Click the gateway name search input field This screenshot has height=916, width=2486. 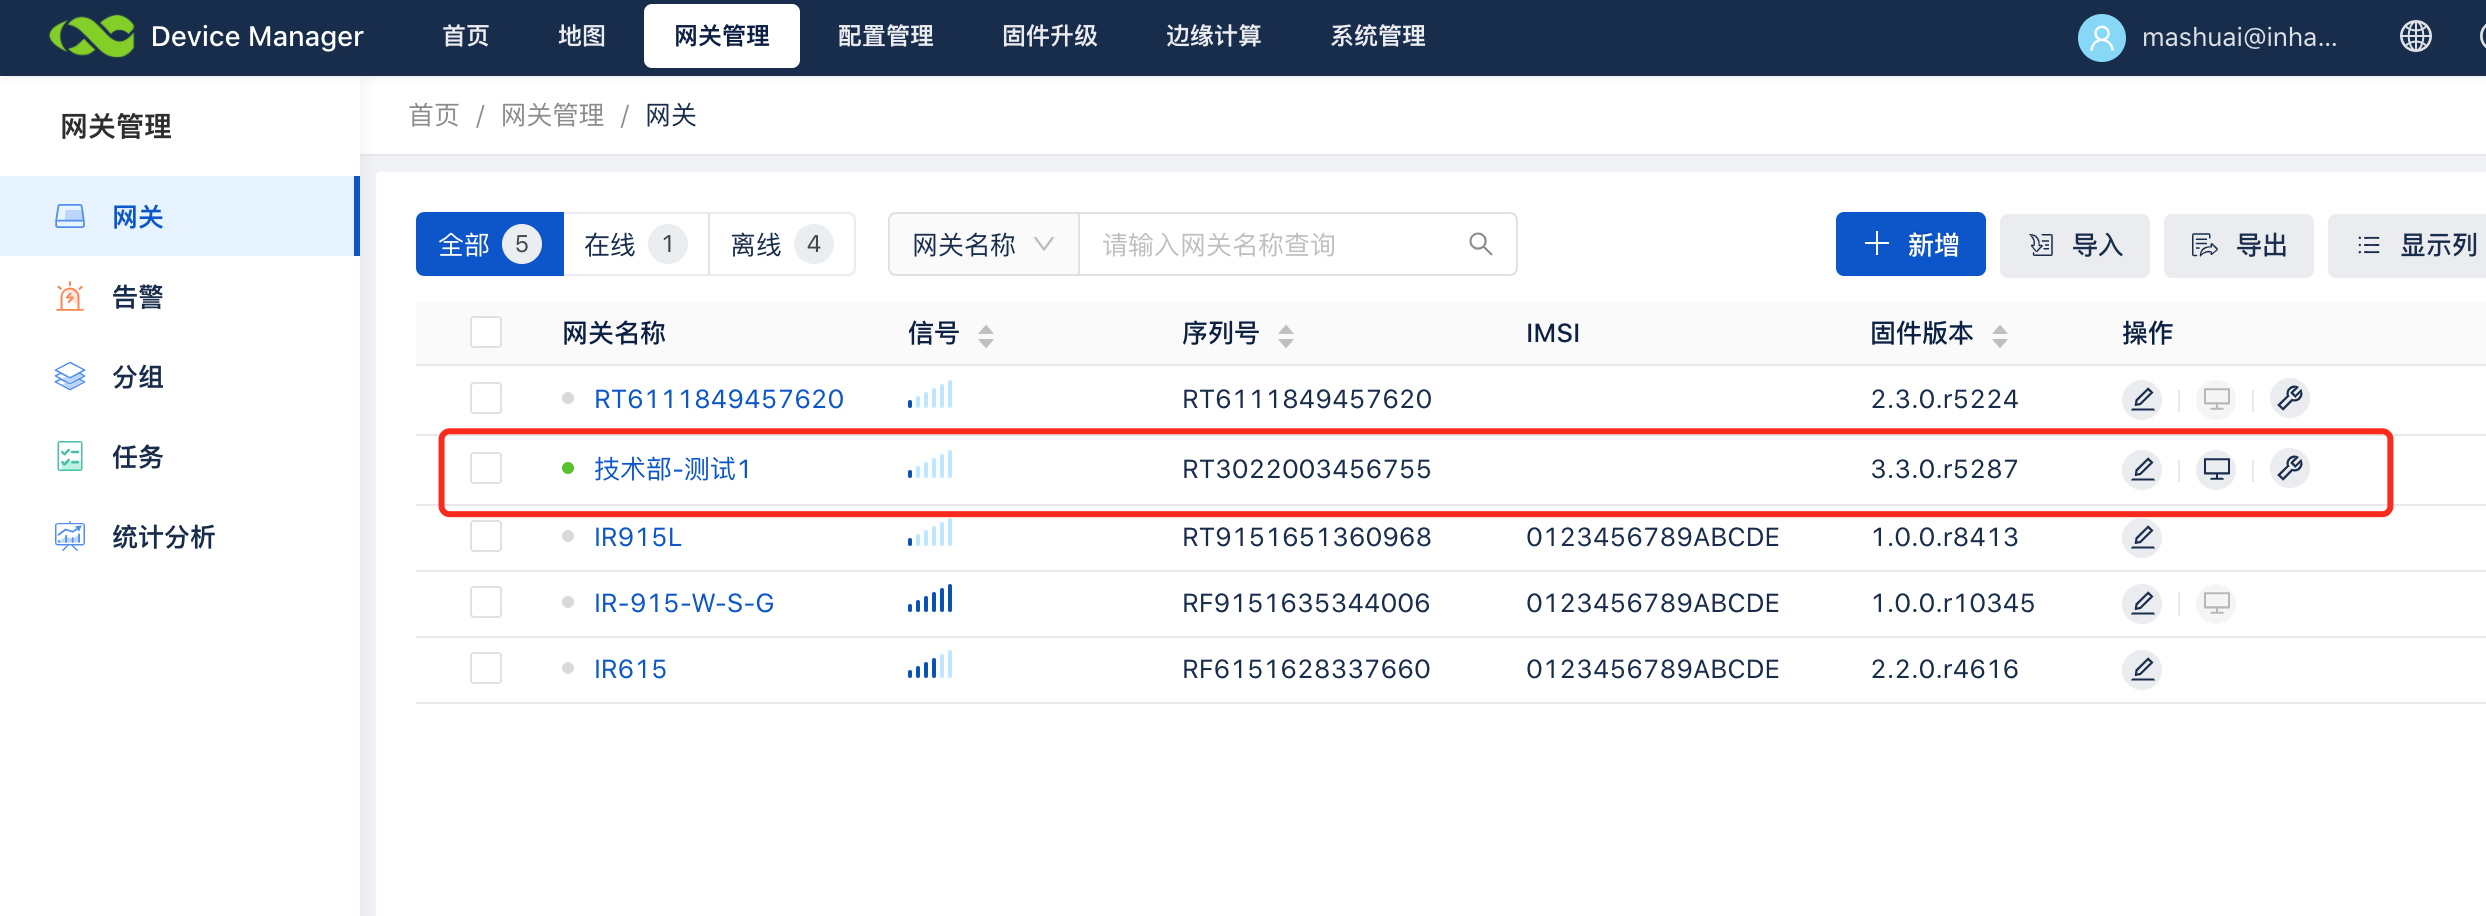click(1270, 244)
